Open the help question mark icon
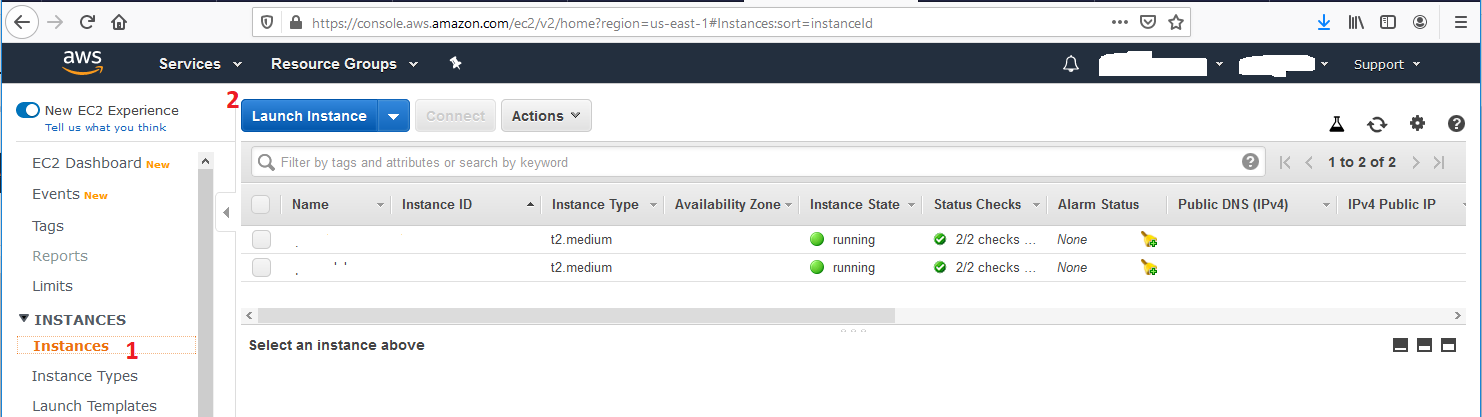 coord(1456,123)
